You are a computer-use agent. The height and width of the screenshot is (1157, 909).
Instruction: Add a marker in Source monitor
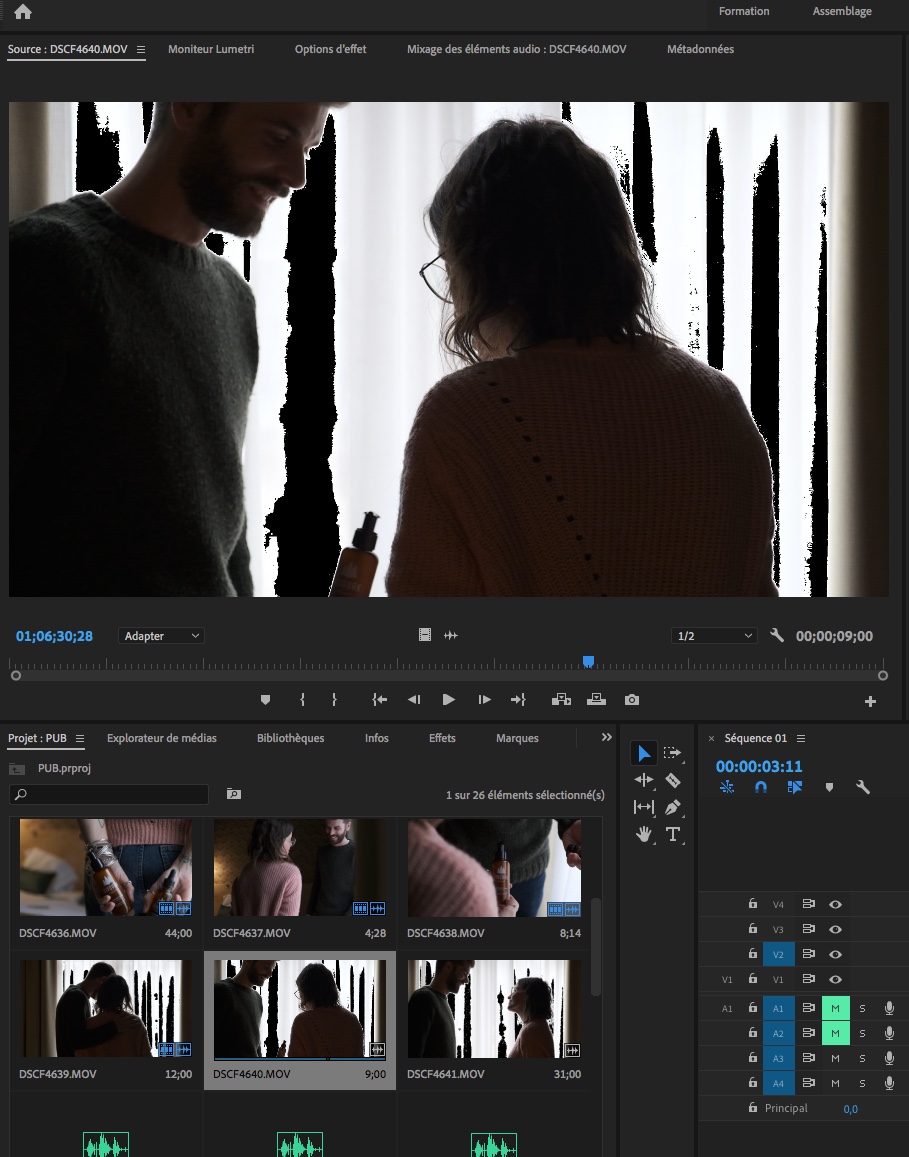point(266,700)
